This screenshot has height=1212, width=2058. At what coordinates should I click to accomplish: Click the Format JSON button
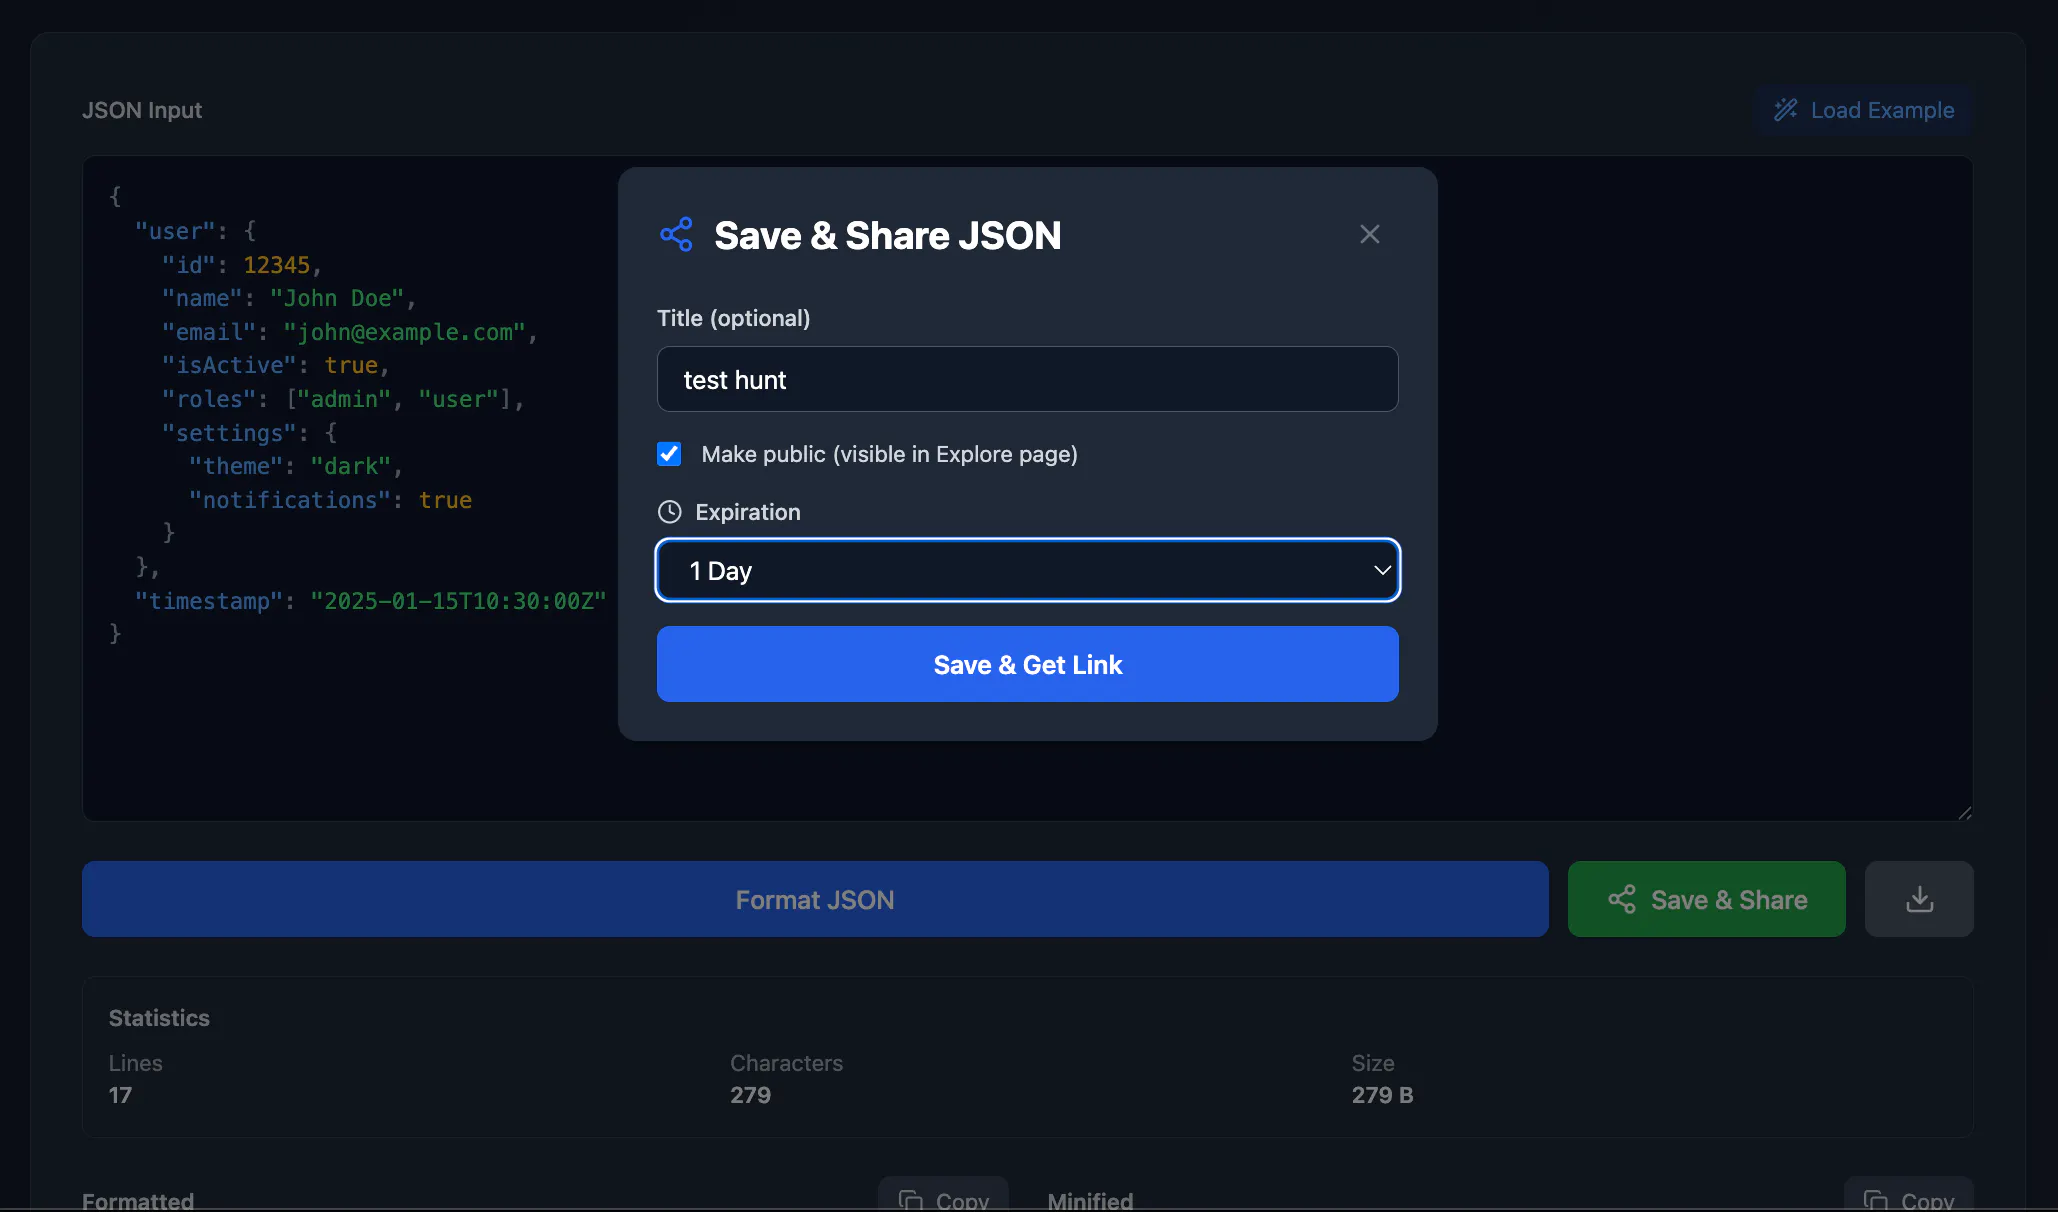[x=815, y=899]
